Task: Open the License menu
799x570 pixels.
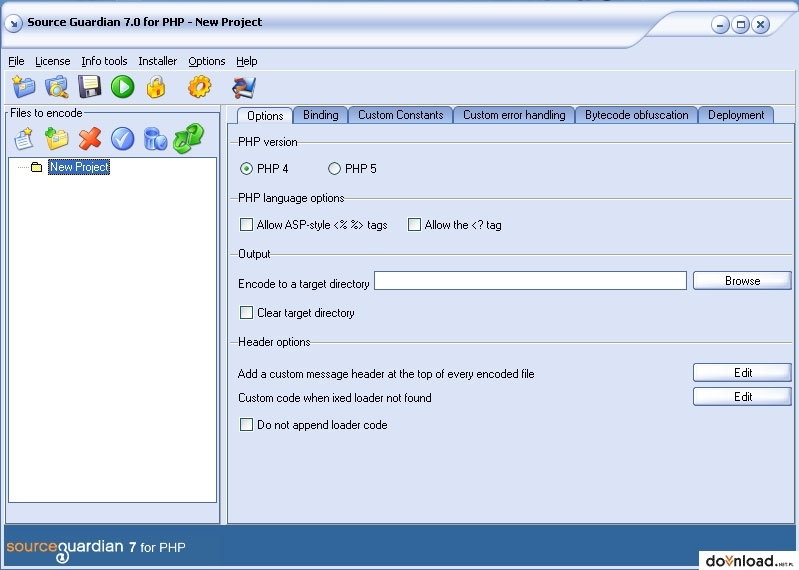Action: click(x=52, y=61)
